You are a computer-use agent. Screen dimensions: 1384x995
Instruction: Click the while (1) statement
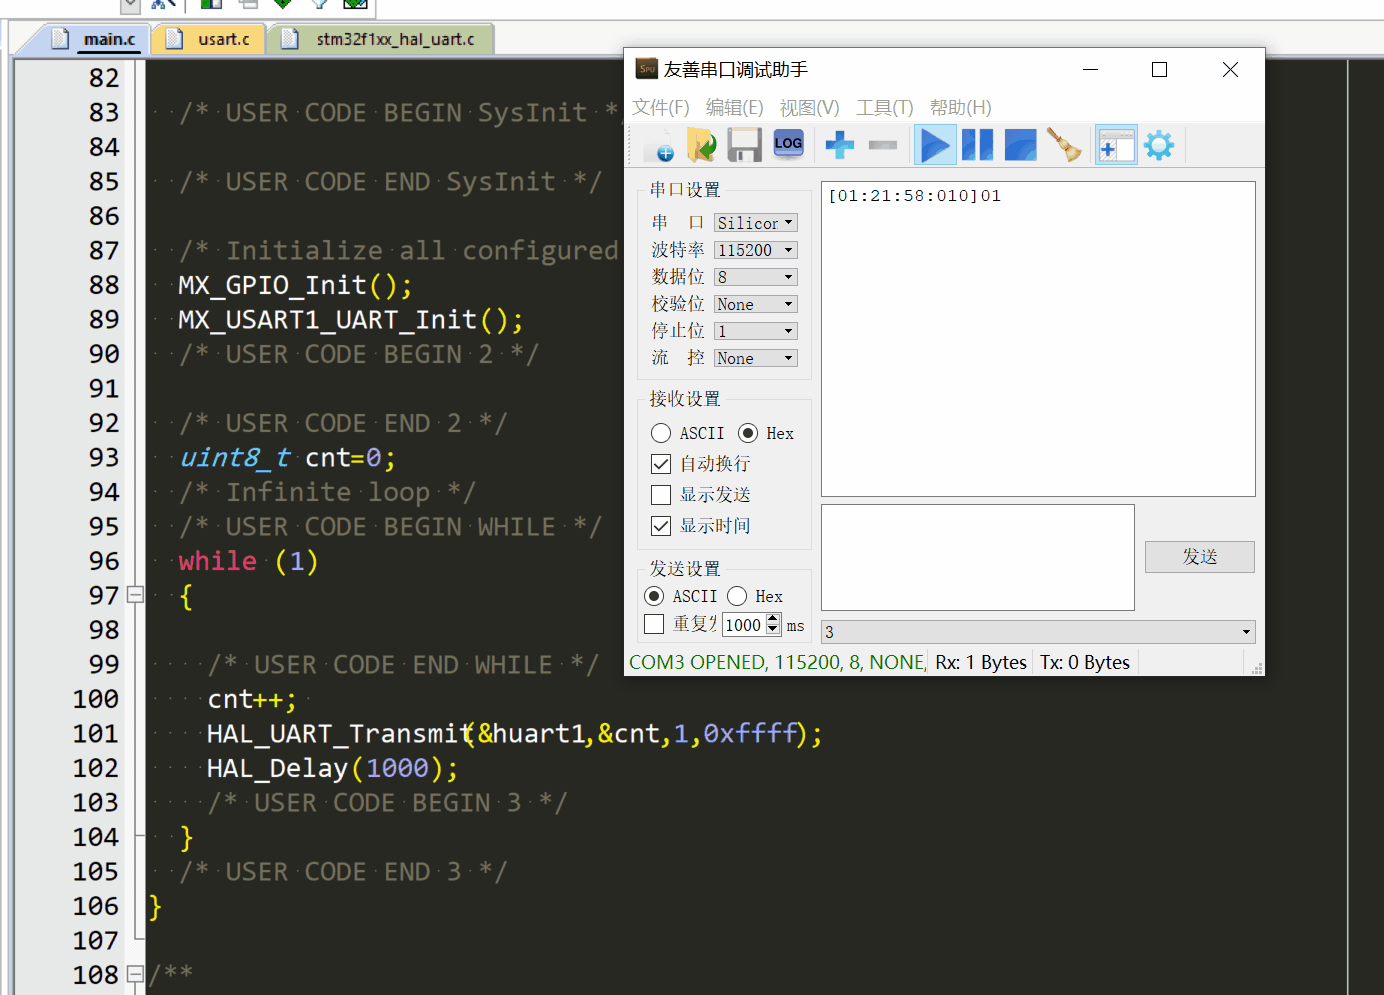pos(248,561)
